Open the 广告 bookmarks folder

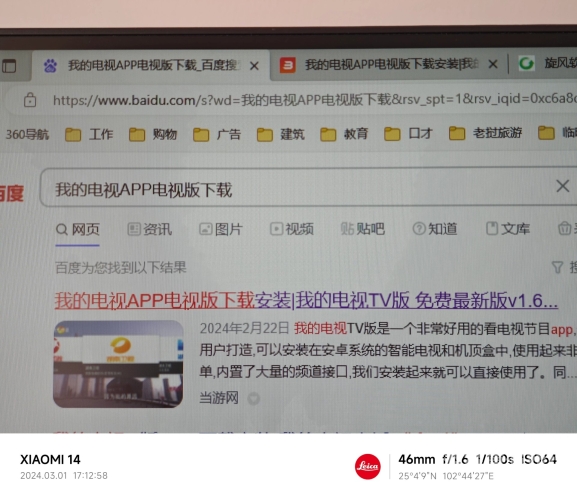[x=217, y=134]
